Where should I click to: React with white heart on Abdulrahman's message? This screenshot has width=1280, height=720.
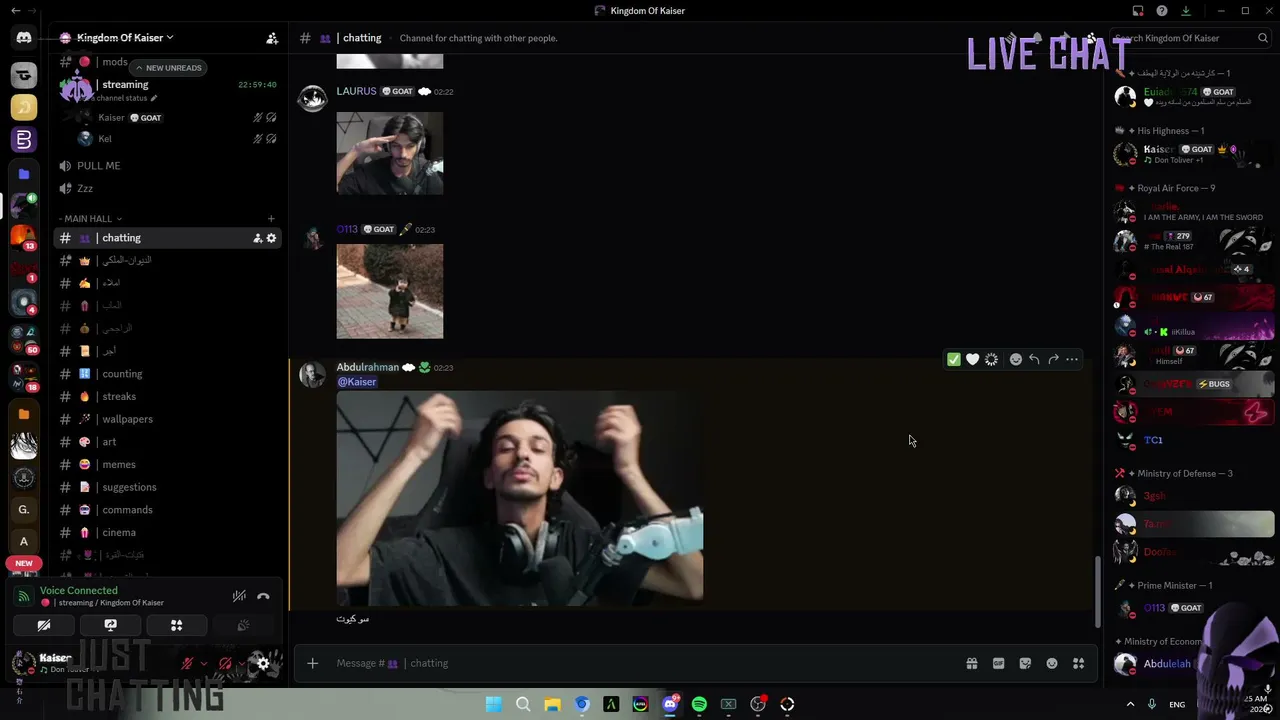(x=972, y=360)
